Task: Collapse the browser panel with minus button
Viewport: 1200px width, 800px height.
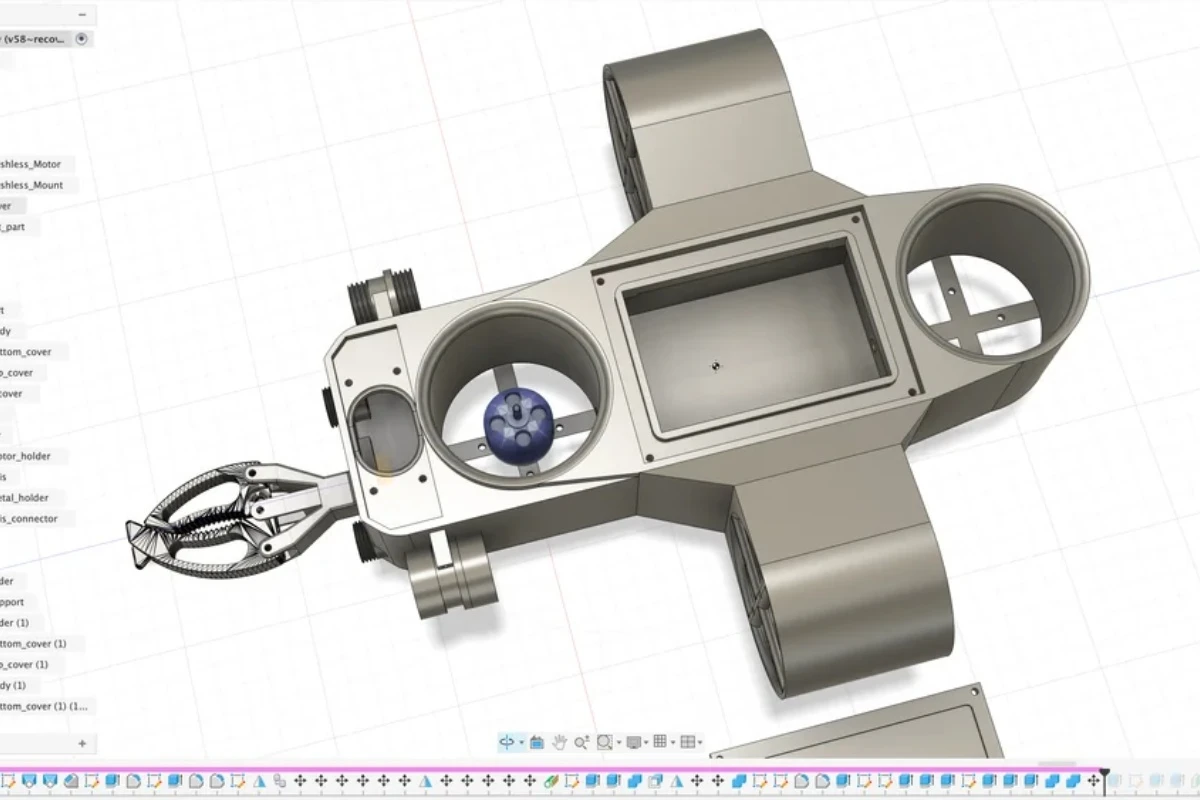Action: coord(82,15)
